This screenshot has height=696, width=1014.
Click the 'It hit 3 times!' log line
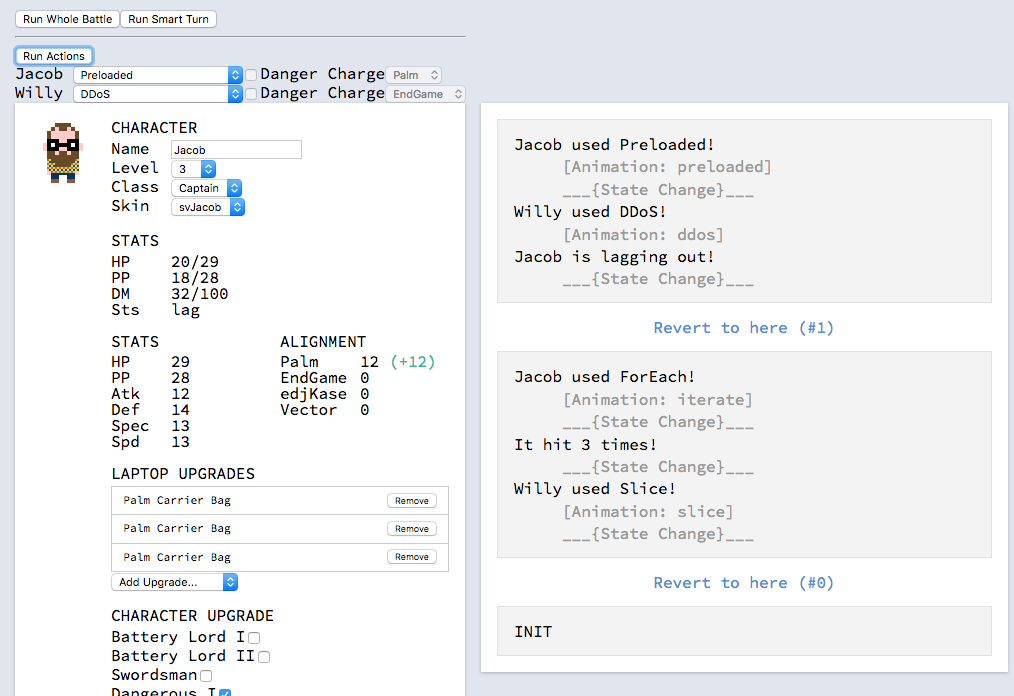[585, 444]
